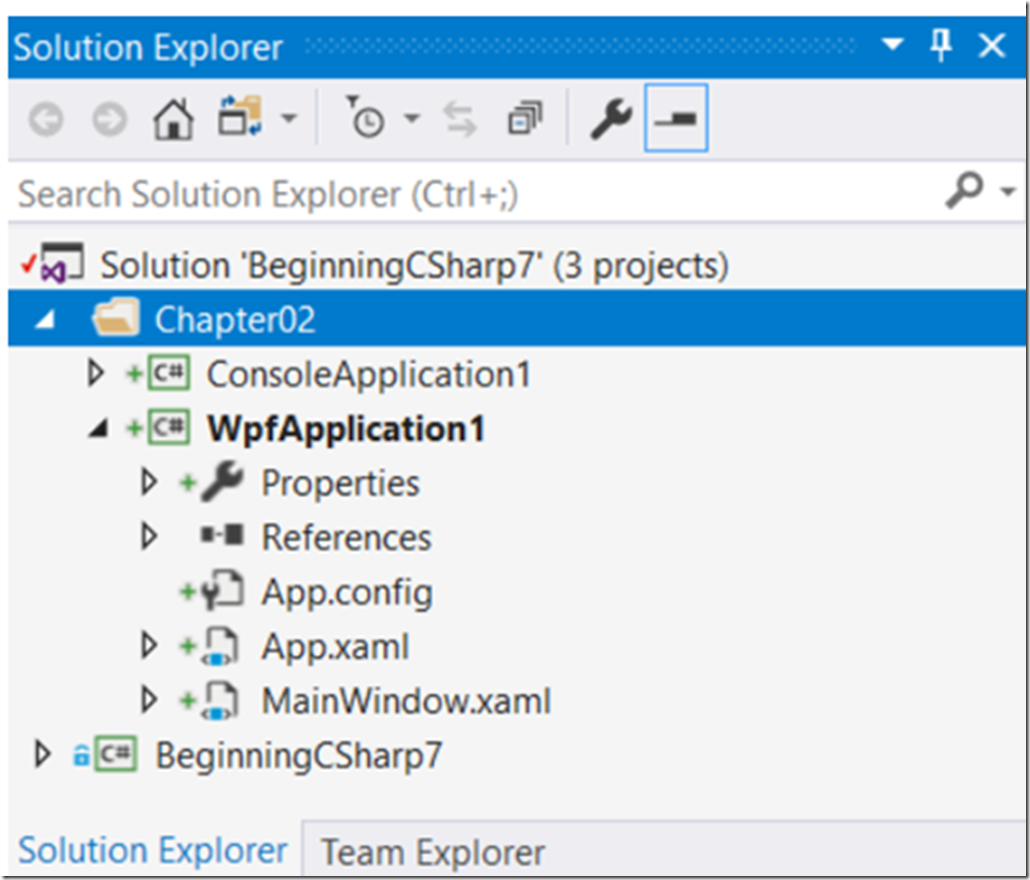Click the Home icon in Solution Explorer toolbar
The width and height of the screenshot is (1030, 880).
pyautogui.click(x=172, y=116)
